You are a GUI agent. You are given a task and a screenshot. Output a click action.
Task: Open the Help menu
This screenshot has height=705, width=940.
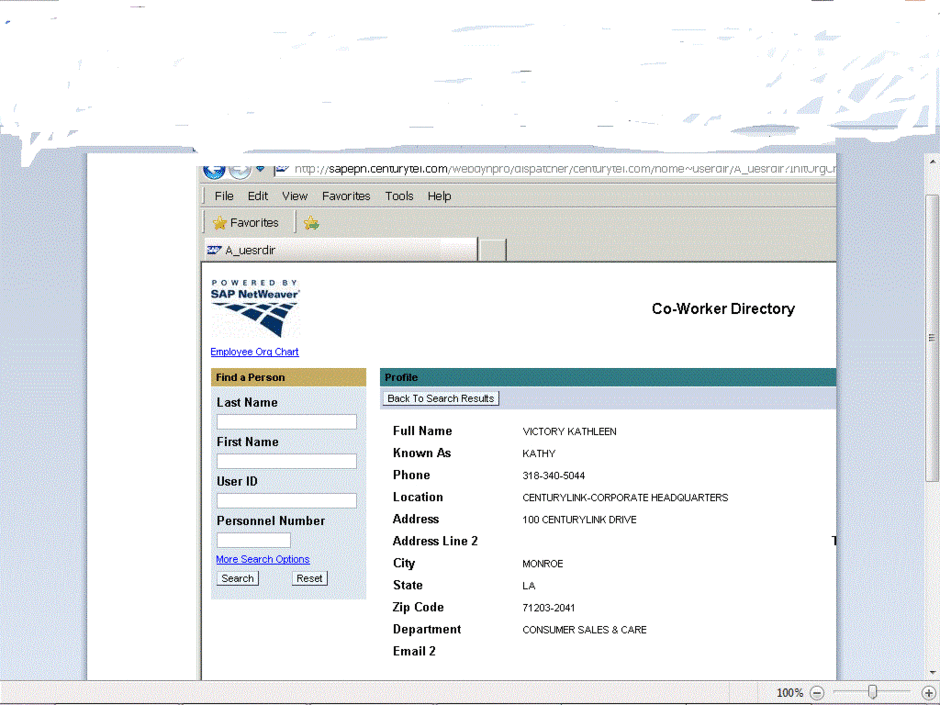439,196
